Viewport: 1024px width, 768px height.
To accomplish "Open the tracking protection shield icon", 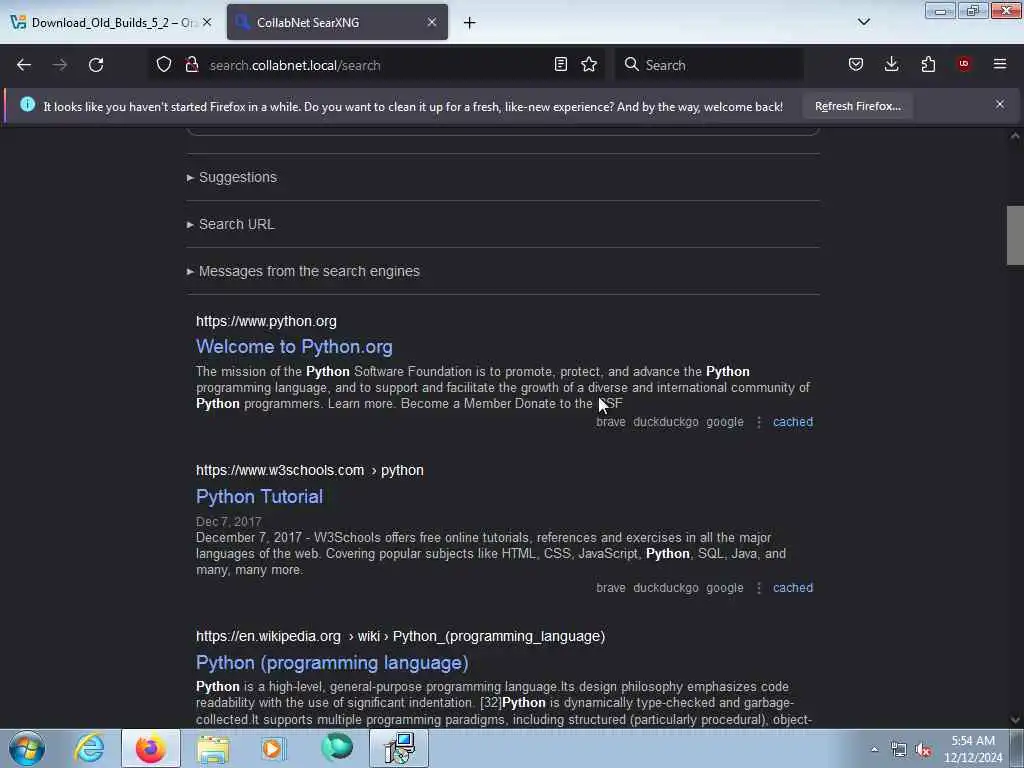I will click(163, 65).
